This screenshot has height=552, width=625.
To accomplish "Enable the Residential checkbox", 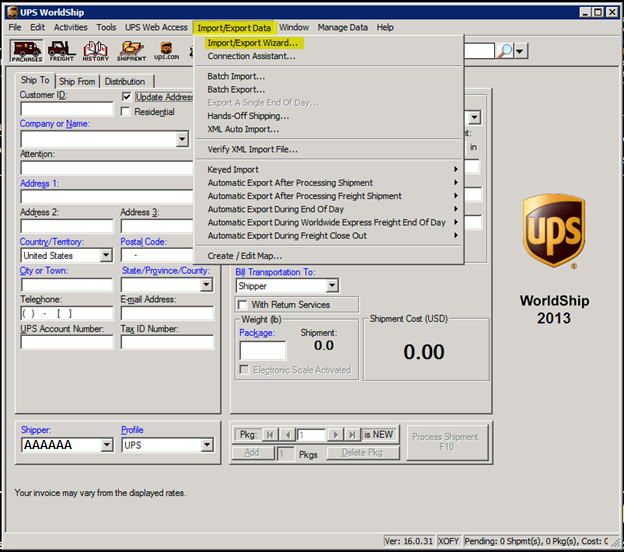I will pos(127,112).
